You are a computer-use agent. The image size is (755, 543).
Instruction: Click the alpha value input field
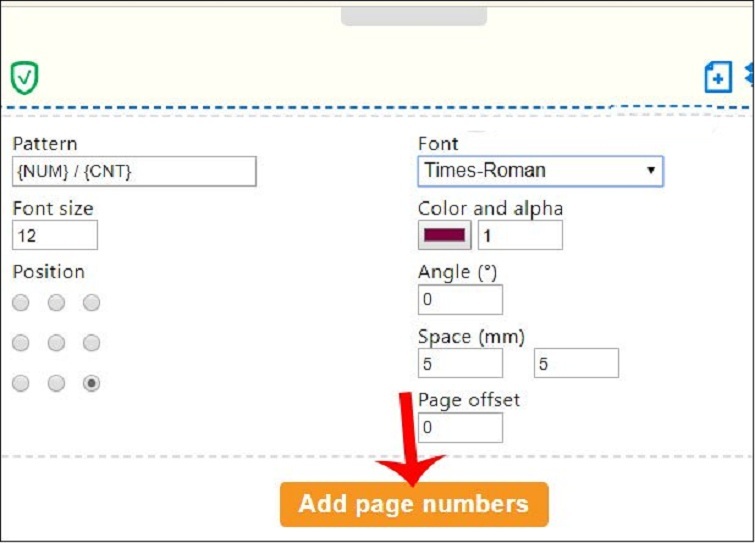tap(520, 235)
